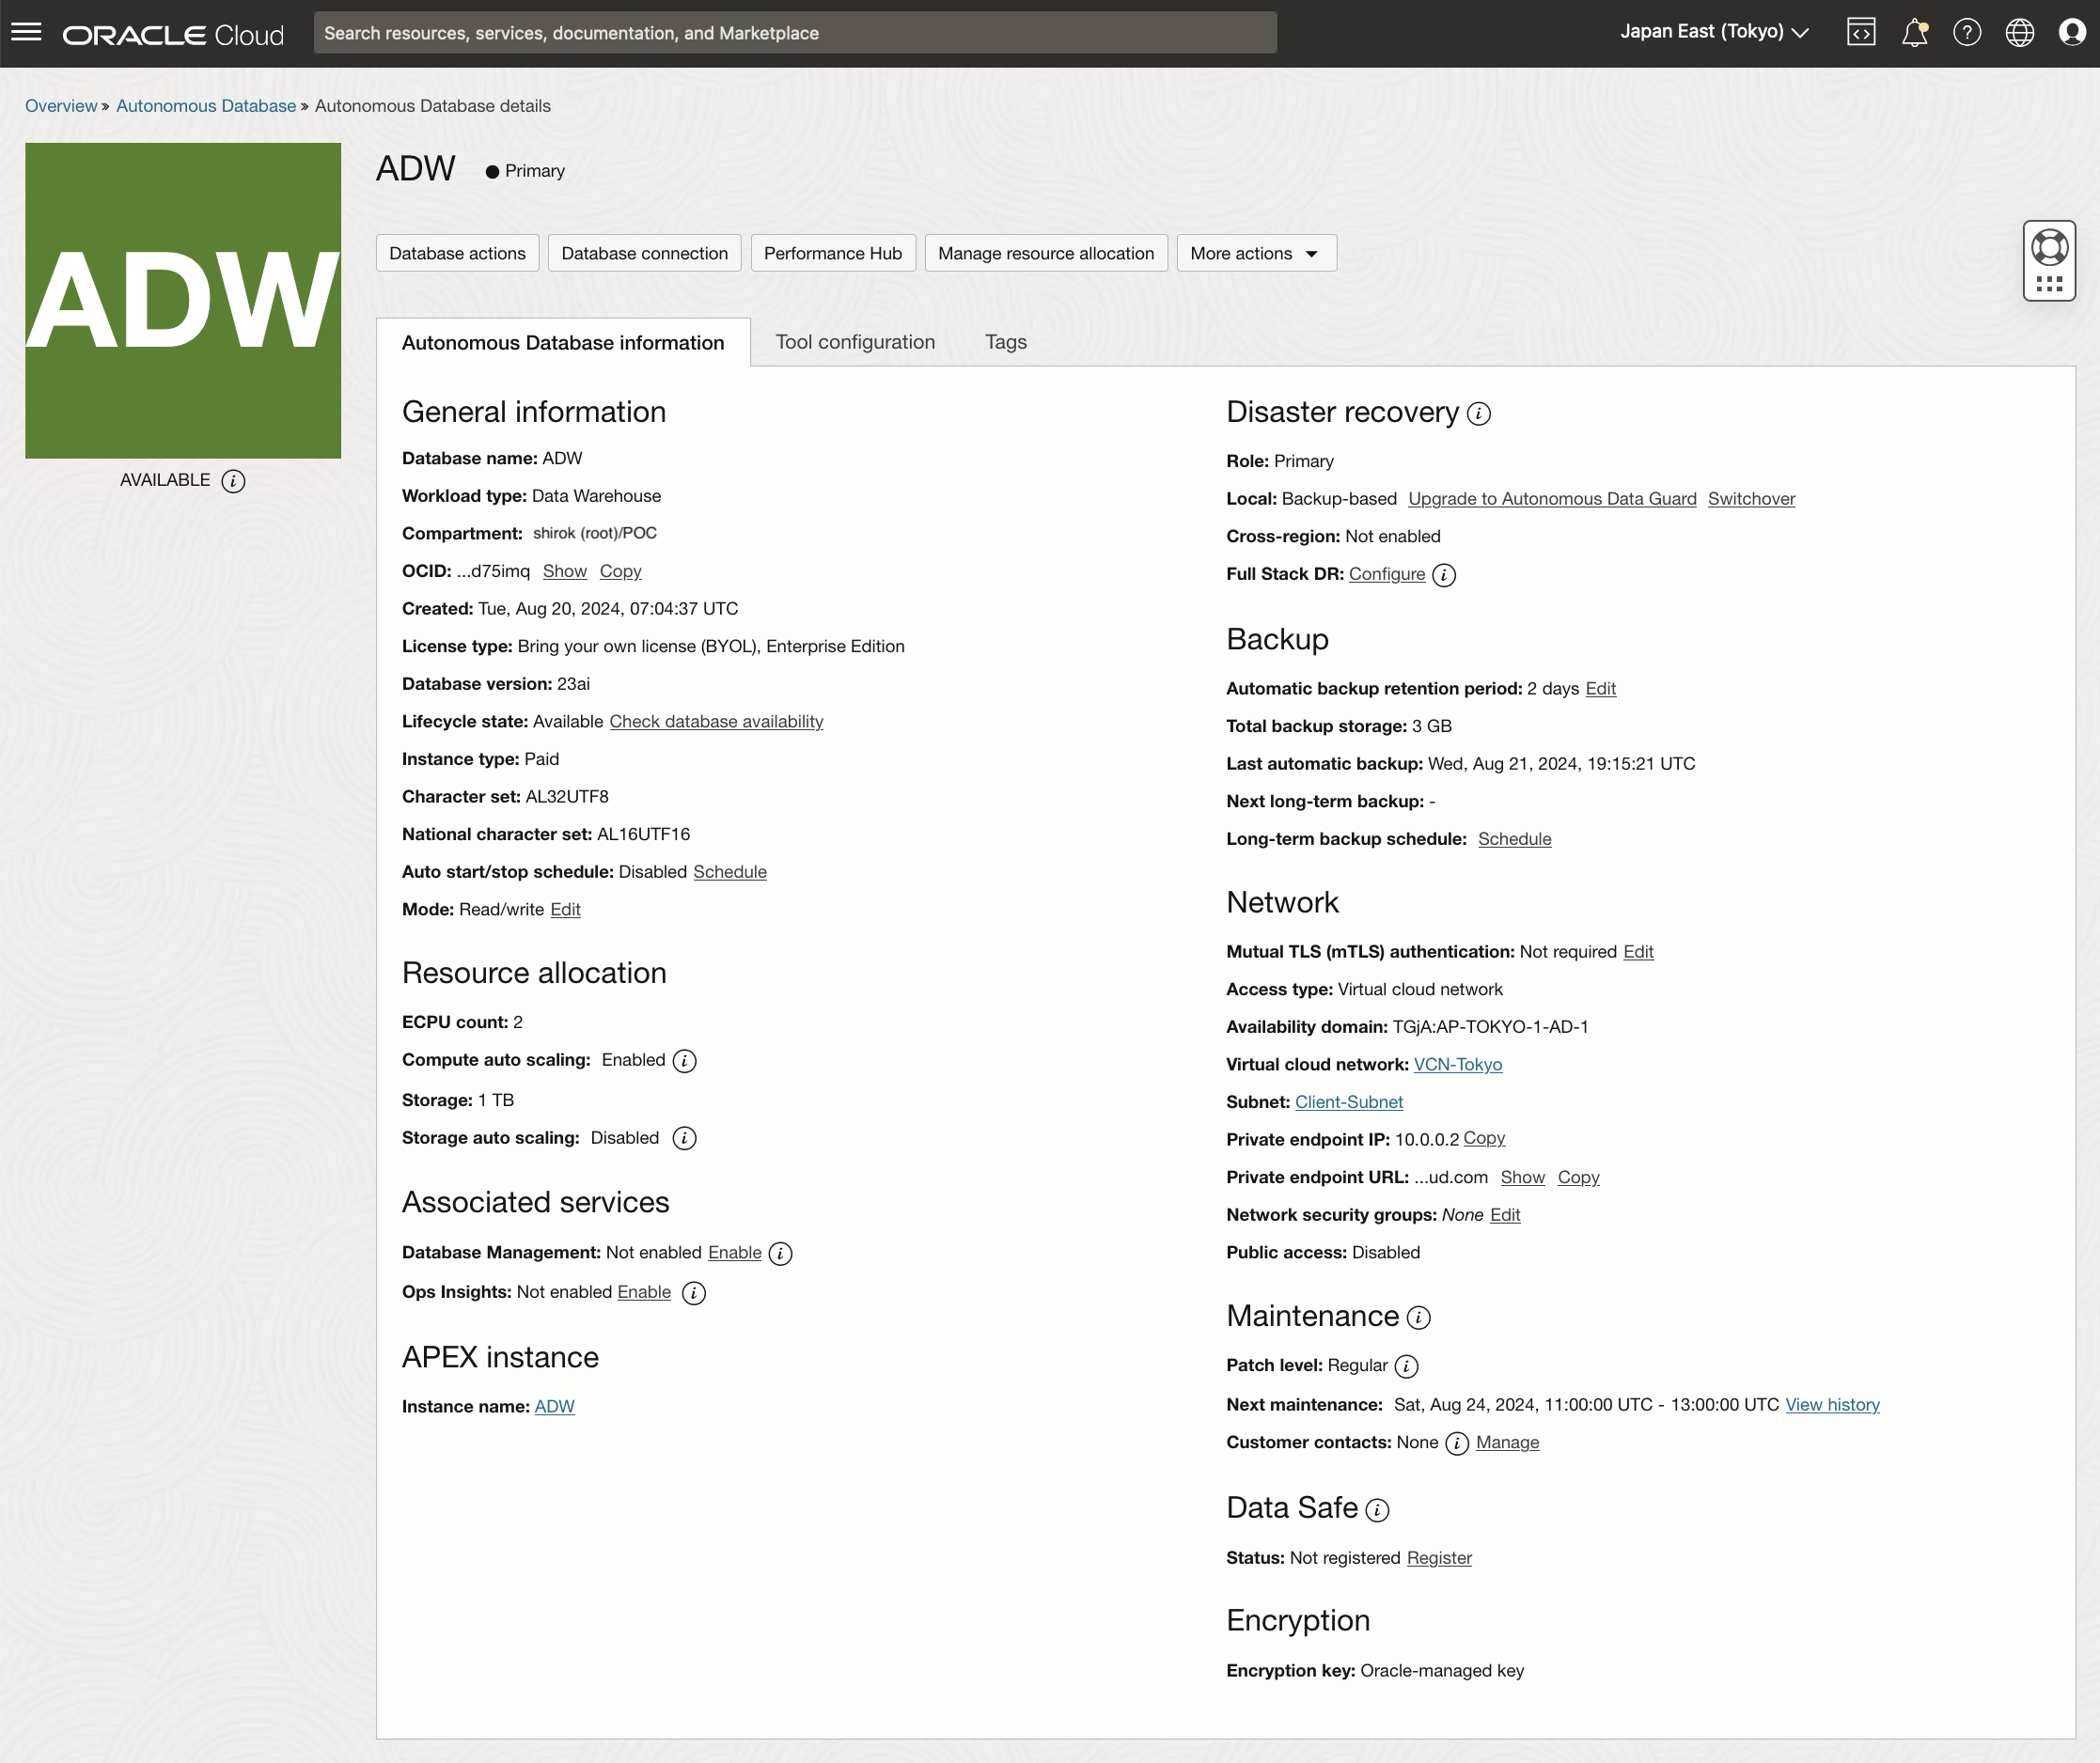Click the help question mark icon
Viewport: 2100px width, 1763px height.
point(1967,32)
